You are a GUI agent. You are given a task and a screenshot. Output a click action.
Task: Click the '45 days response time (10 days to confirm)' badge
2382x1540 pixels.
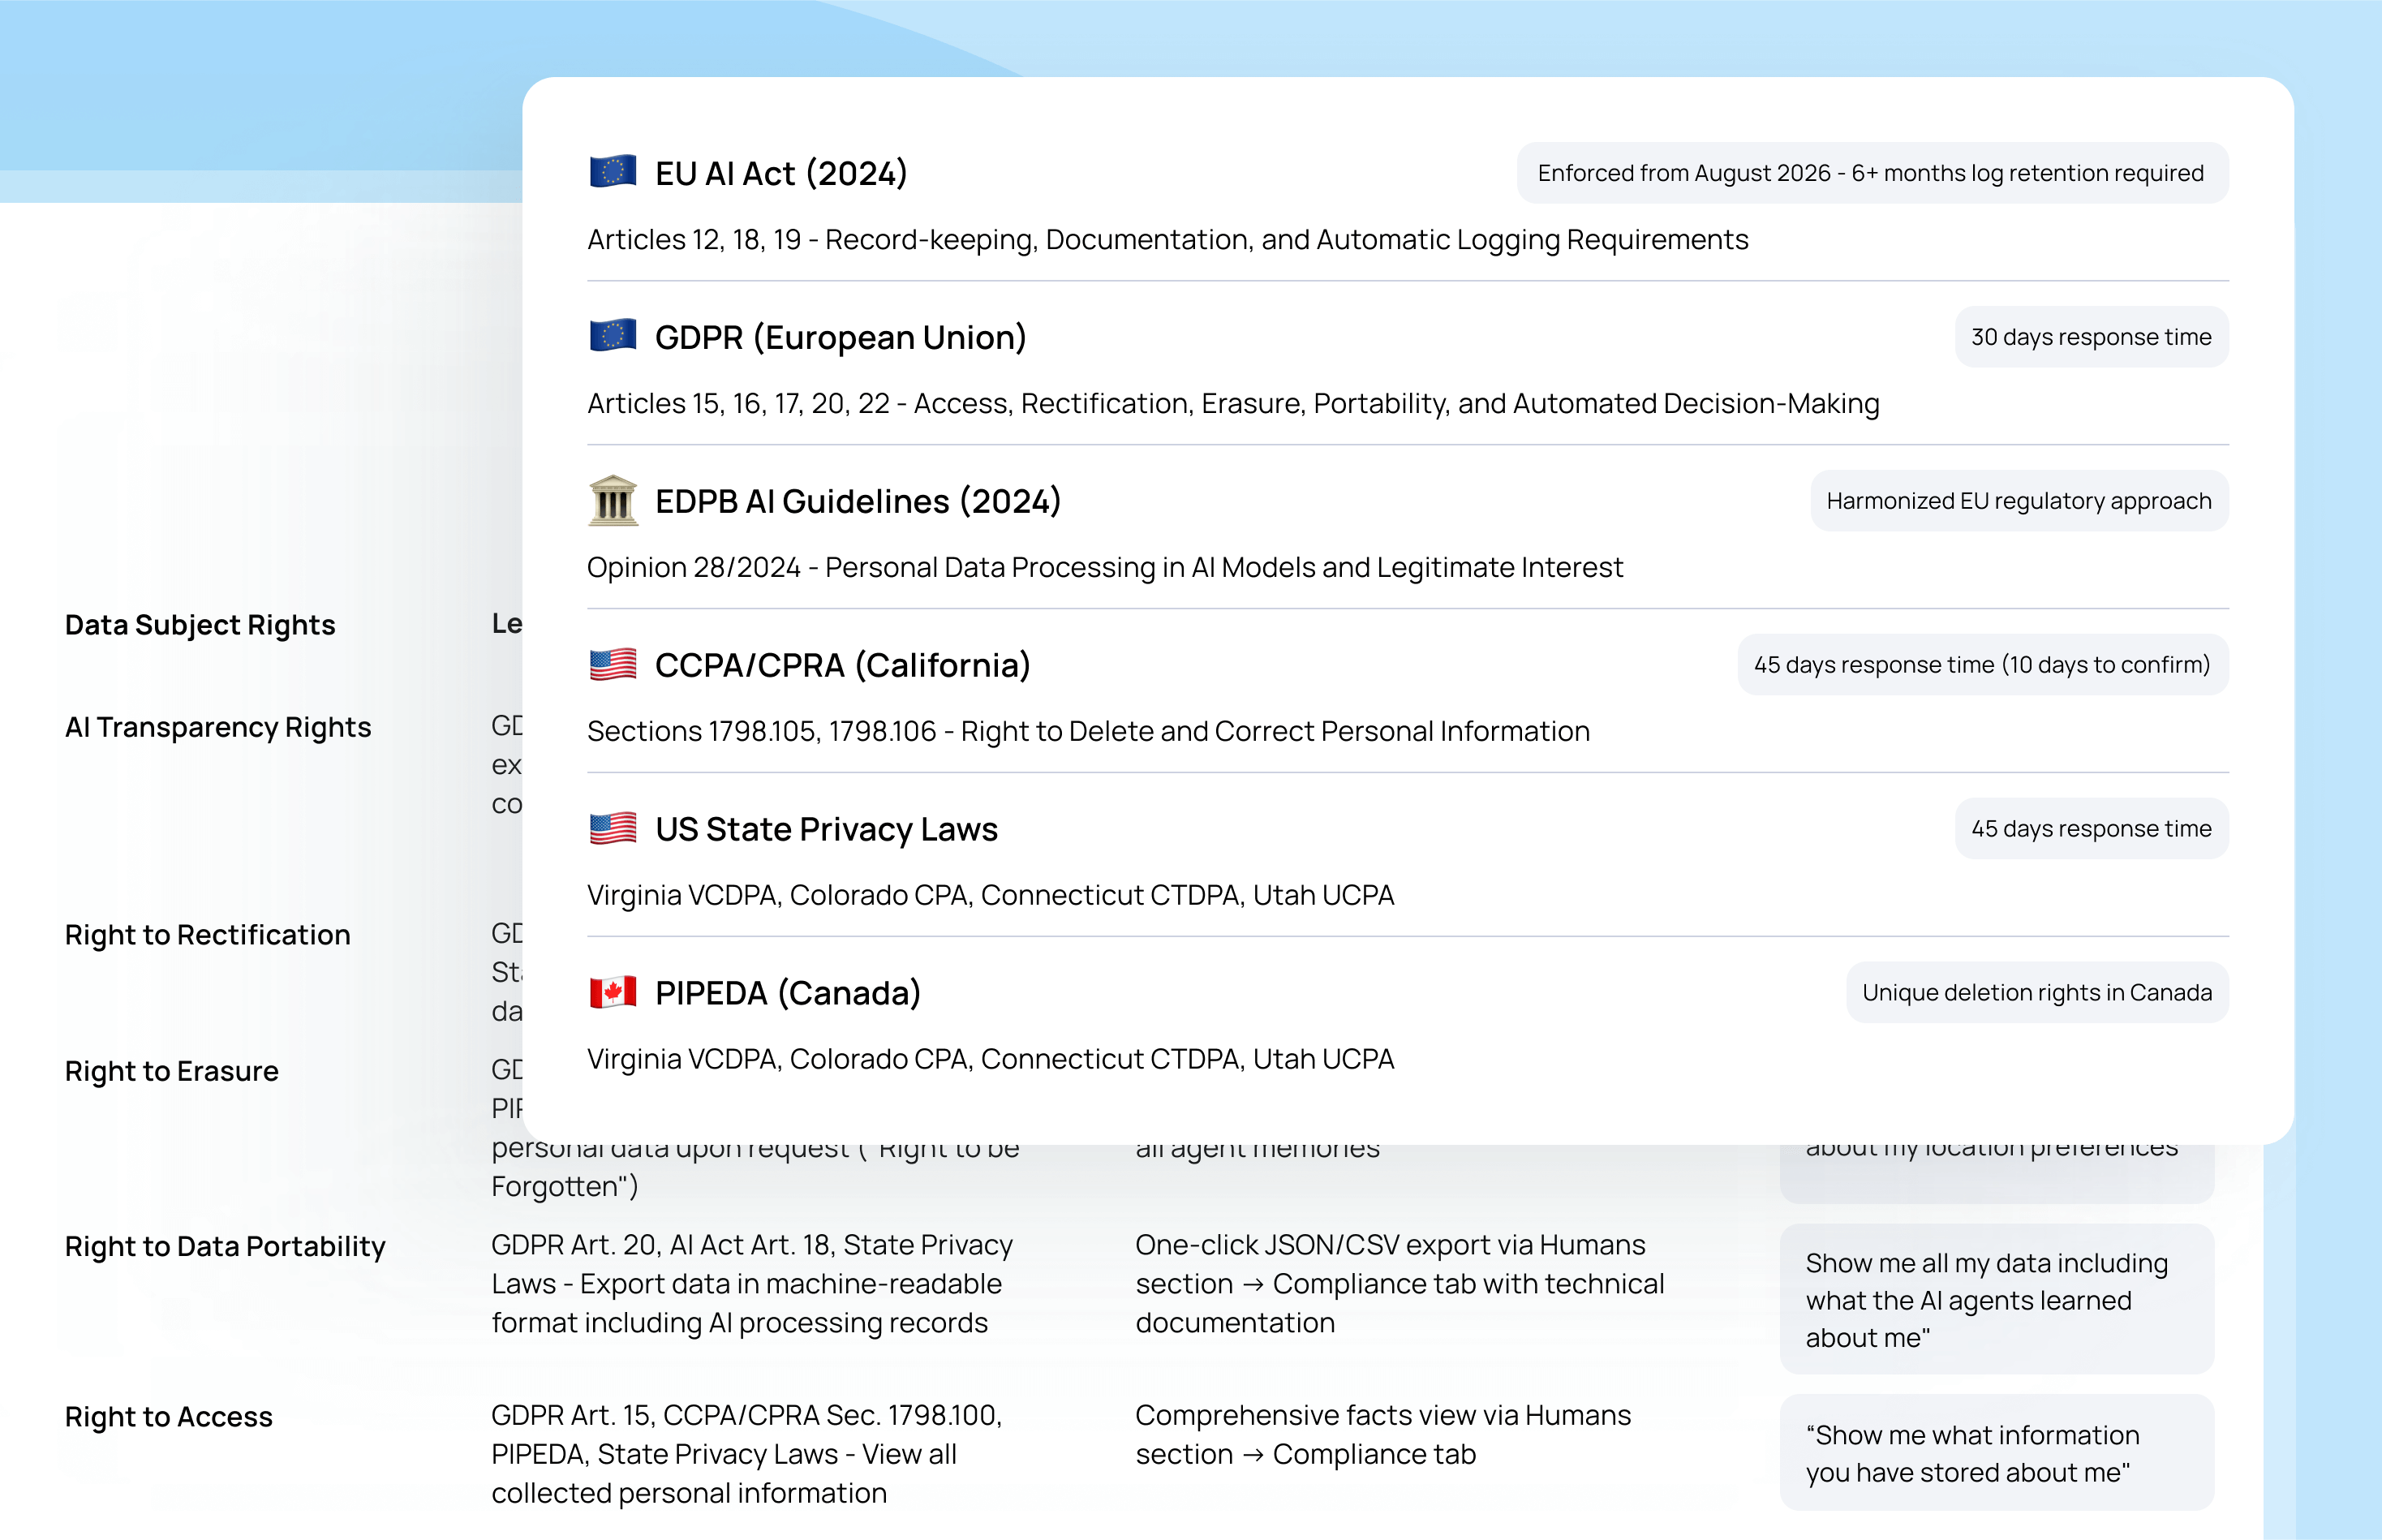pos(1982,665)
